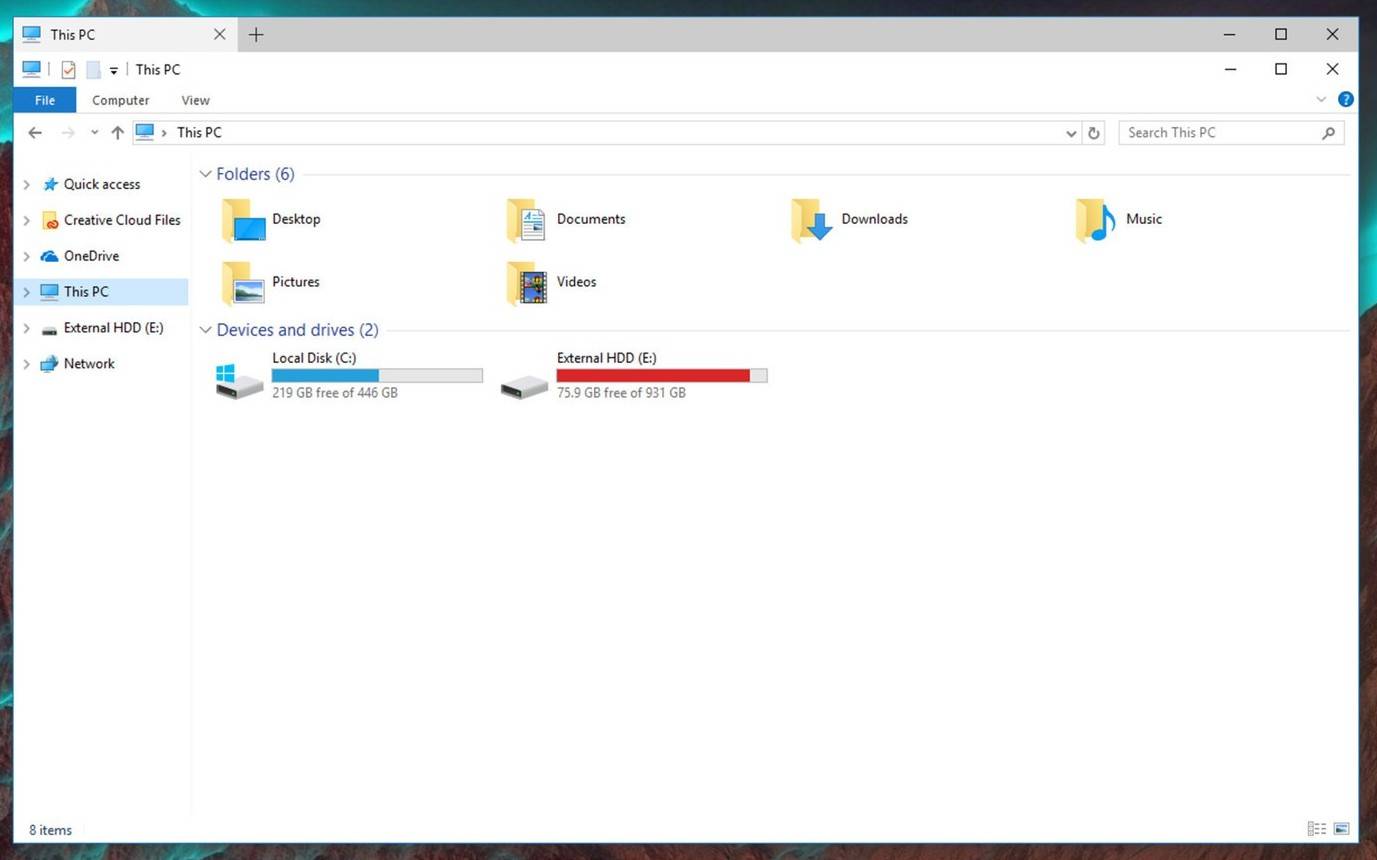The image size is (1377, 860).
Task: Open the Pictures folder
Action: [x=271, y=283]
